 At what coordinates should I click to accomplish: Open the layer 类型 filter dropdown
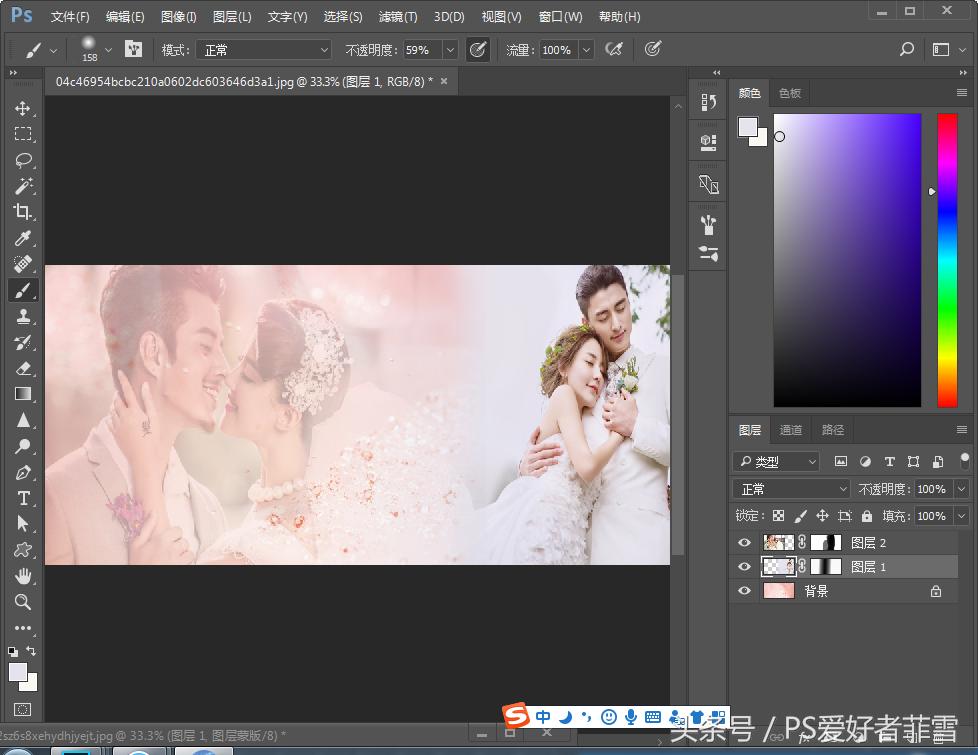click(776, 462)
